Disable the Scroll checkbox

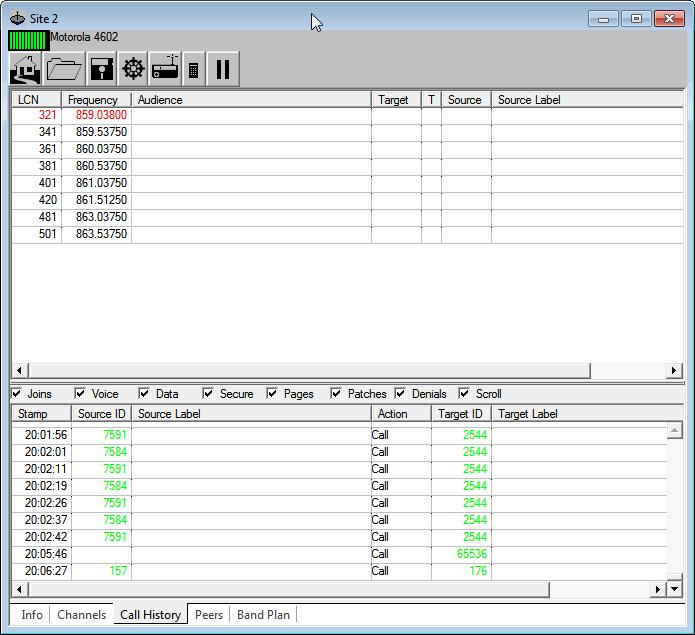[x=464, y=393]
